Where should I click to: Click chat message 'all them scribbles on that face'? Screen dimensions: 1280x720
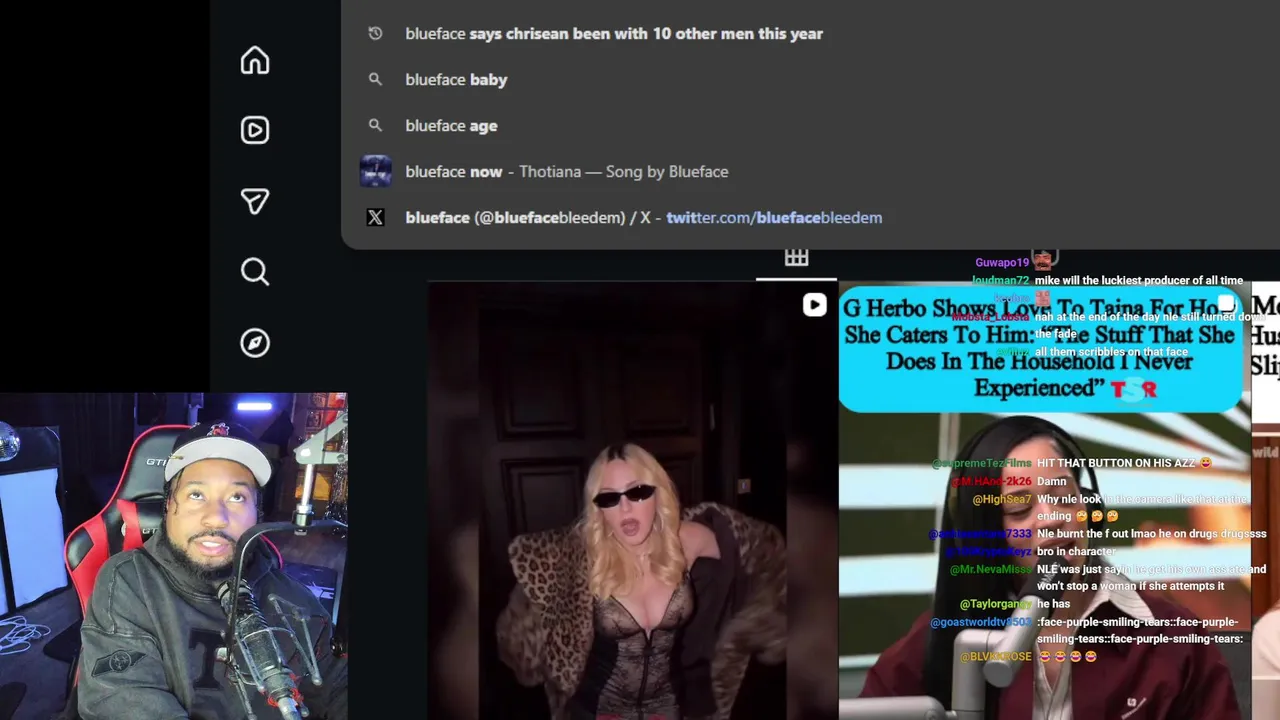tap(1112, 352)
